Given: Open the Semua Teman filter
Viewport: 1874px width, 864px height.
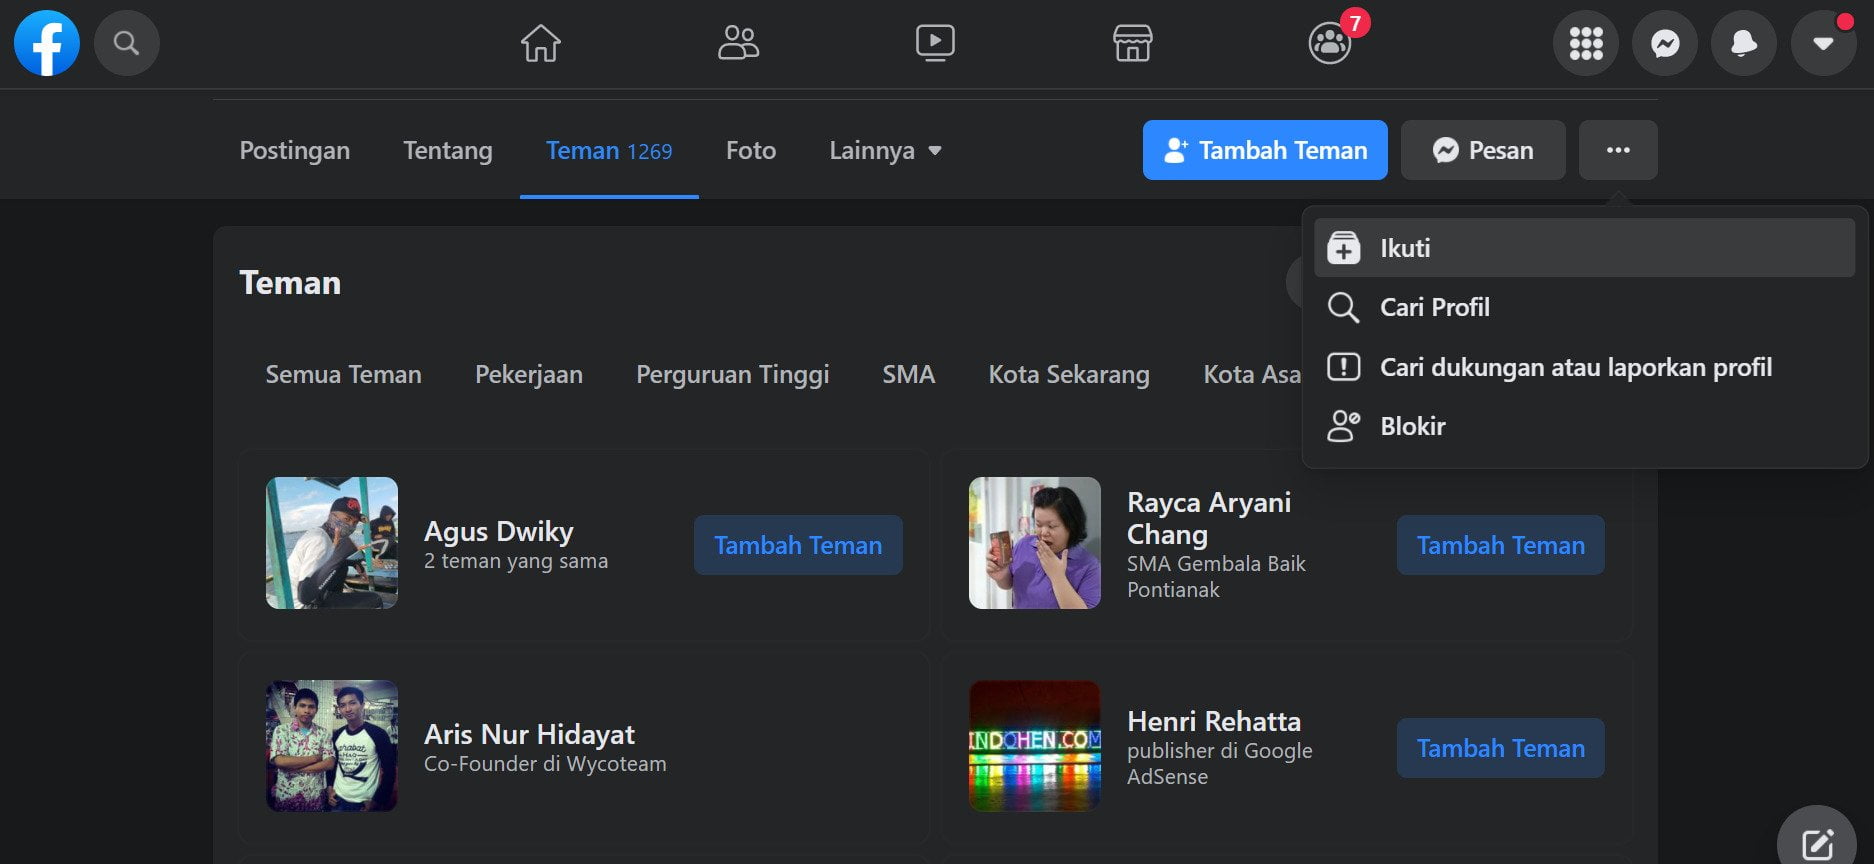Looking at the screenshot, I should tap(343, 374).
